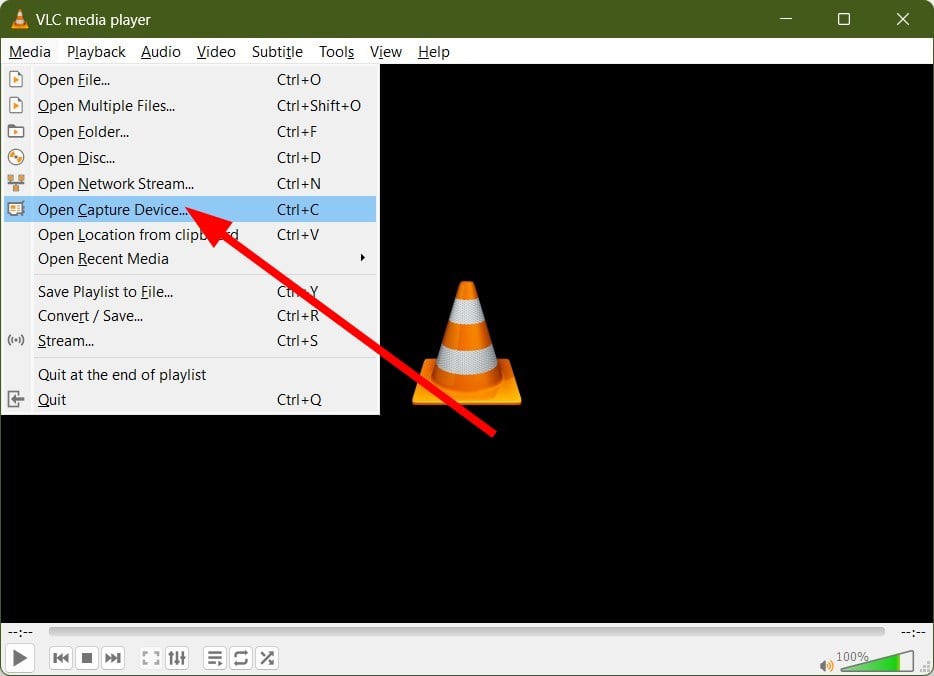Click the elapsed time label
This screenshot has height=676, width=934.
tap(21, 632)
